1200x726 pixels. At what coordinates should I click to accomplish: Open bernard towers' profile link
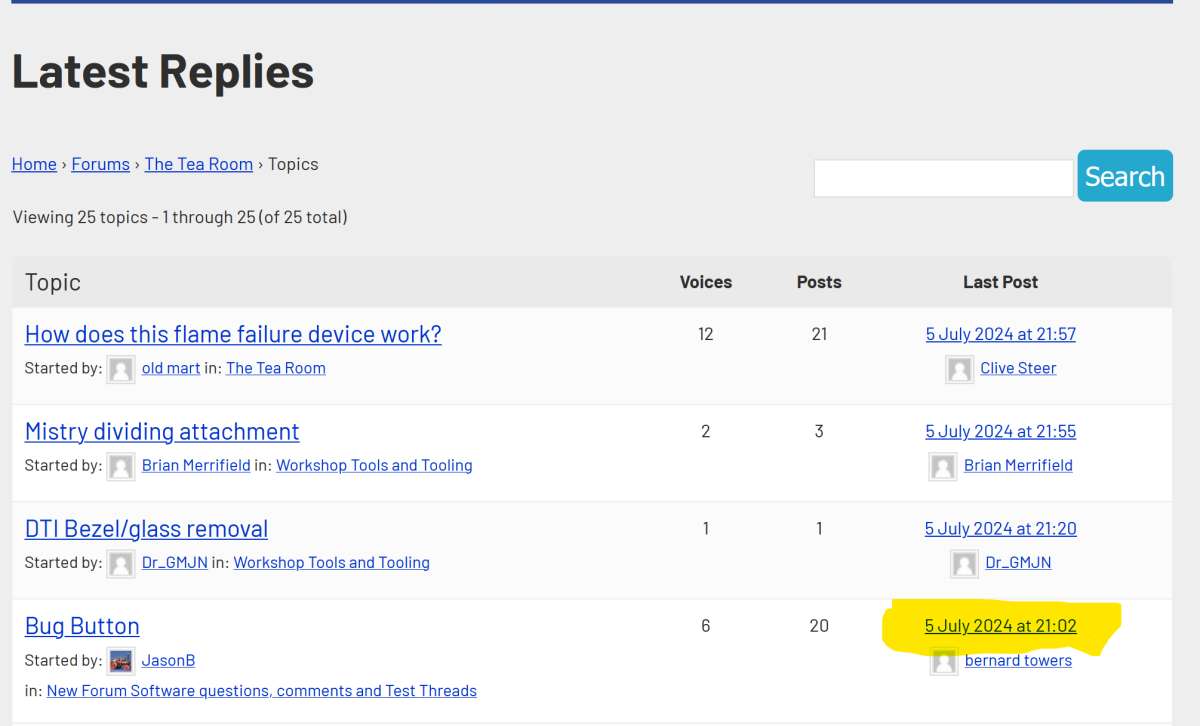(1018, 660)
